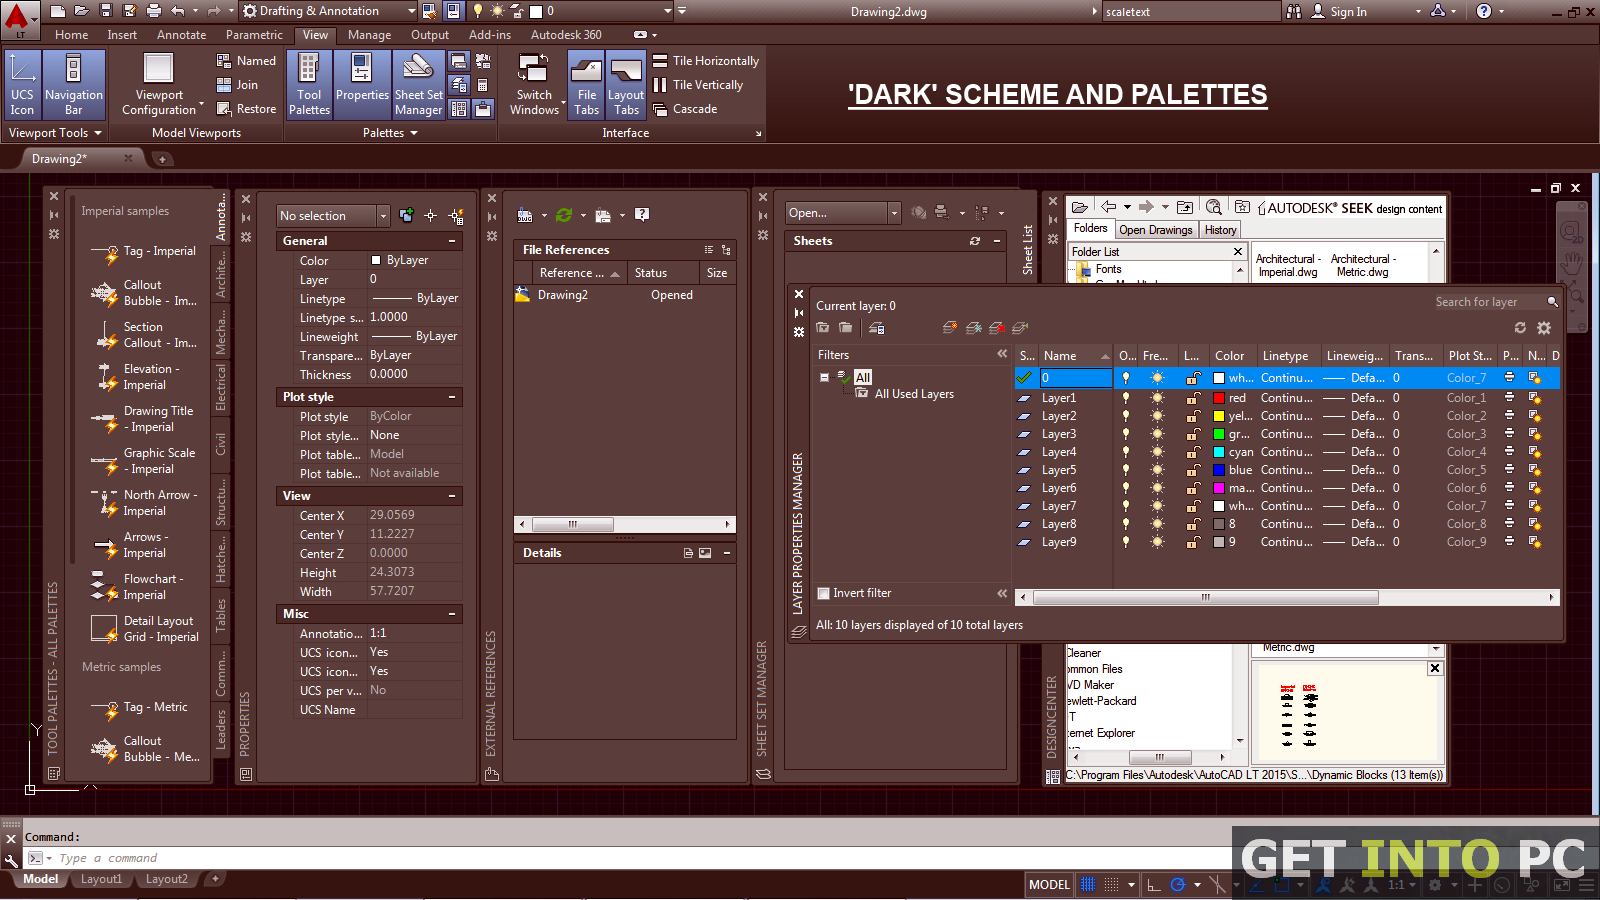Toggle File Tabs in Interface panel
This screenshot has width=1600, height=900.
[586, 84]
